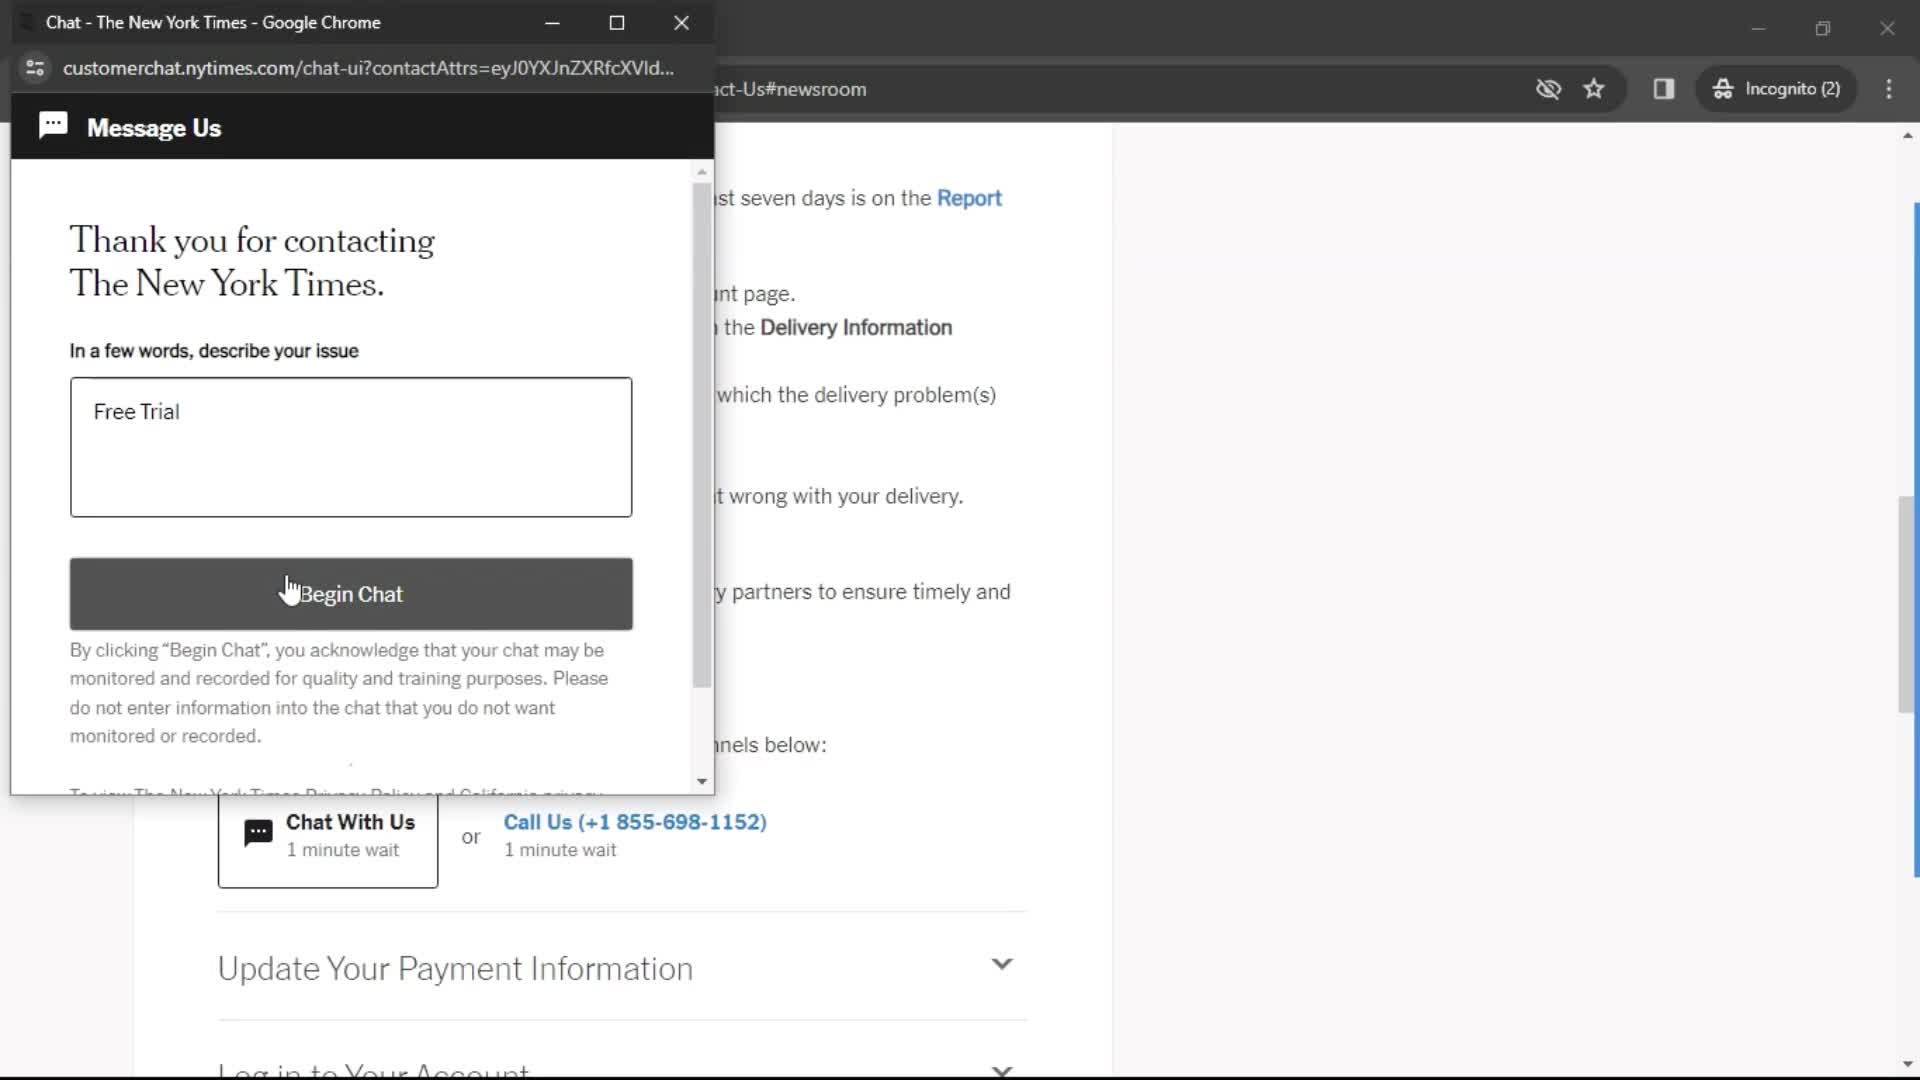
Task: Click the Message Us chat bubble icon
Action: [53, 126]
